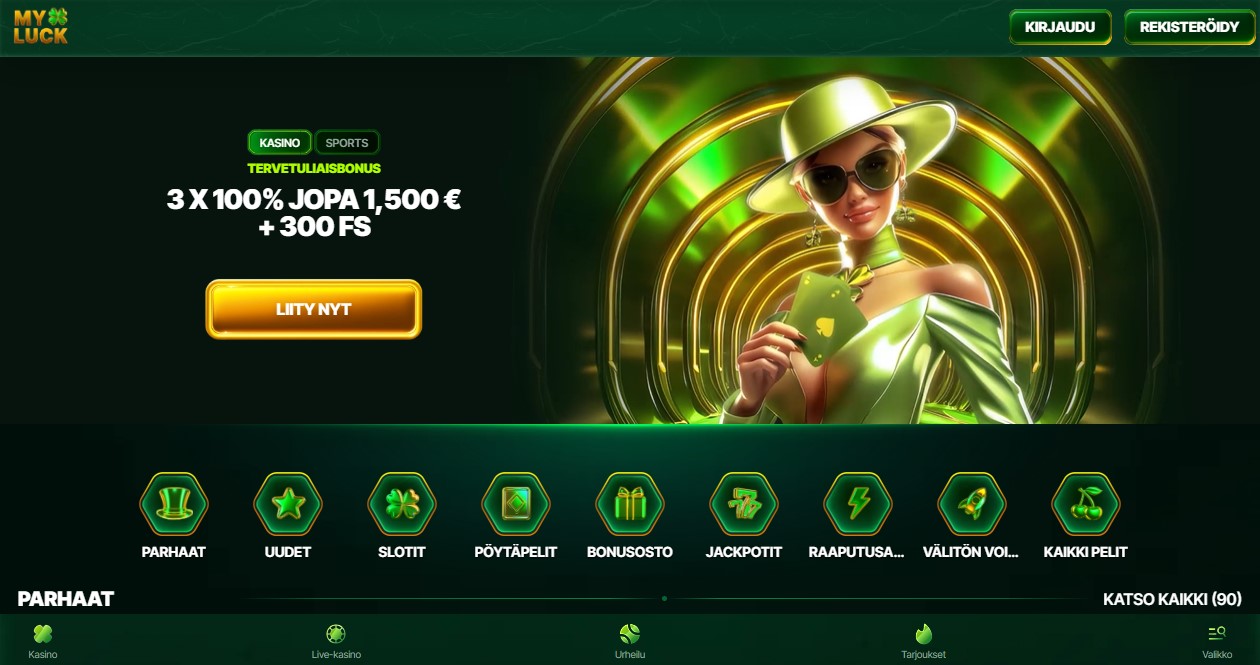
Task: Open the Valikko menu in bottom bar
Action: click(x=1217, y=641)
